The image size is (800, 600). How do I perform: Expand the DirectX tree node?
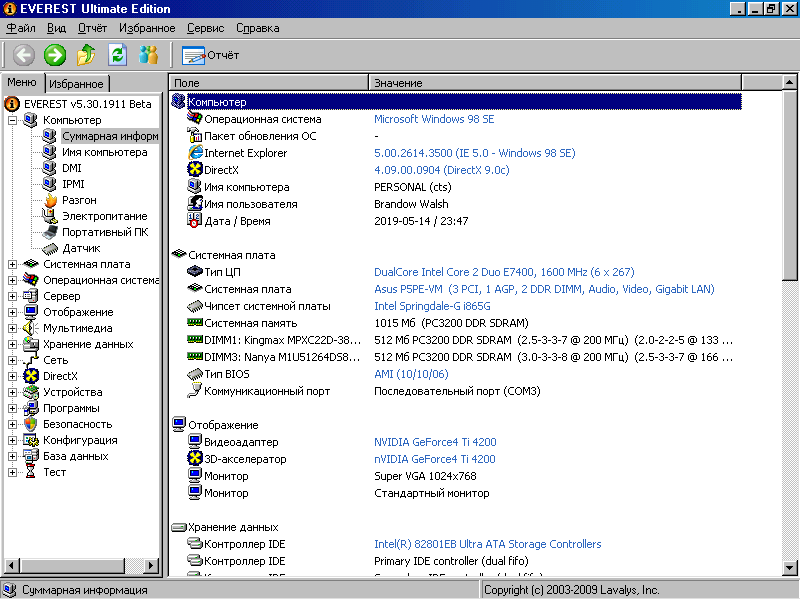(13, 376)
